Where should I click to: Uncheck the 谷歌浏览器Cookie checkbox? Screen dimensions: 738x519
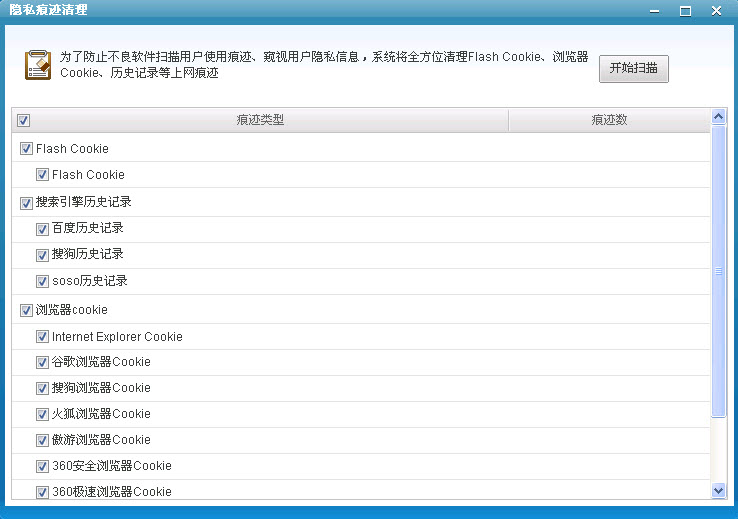pos(42,362)
